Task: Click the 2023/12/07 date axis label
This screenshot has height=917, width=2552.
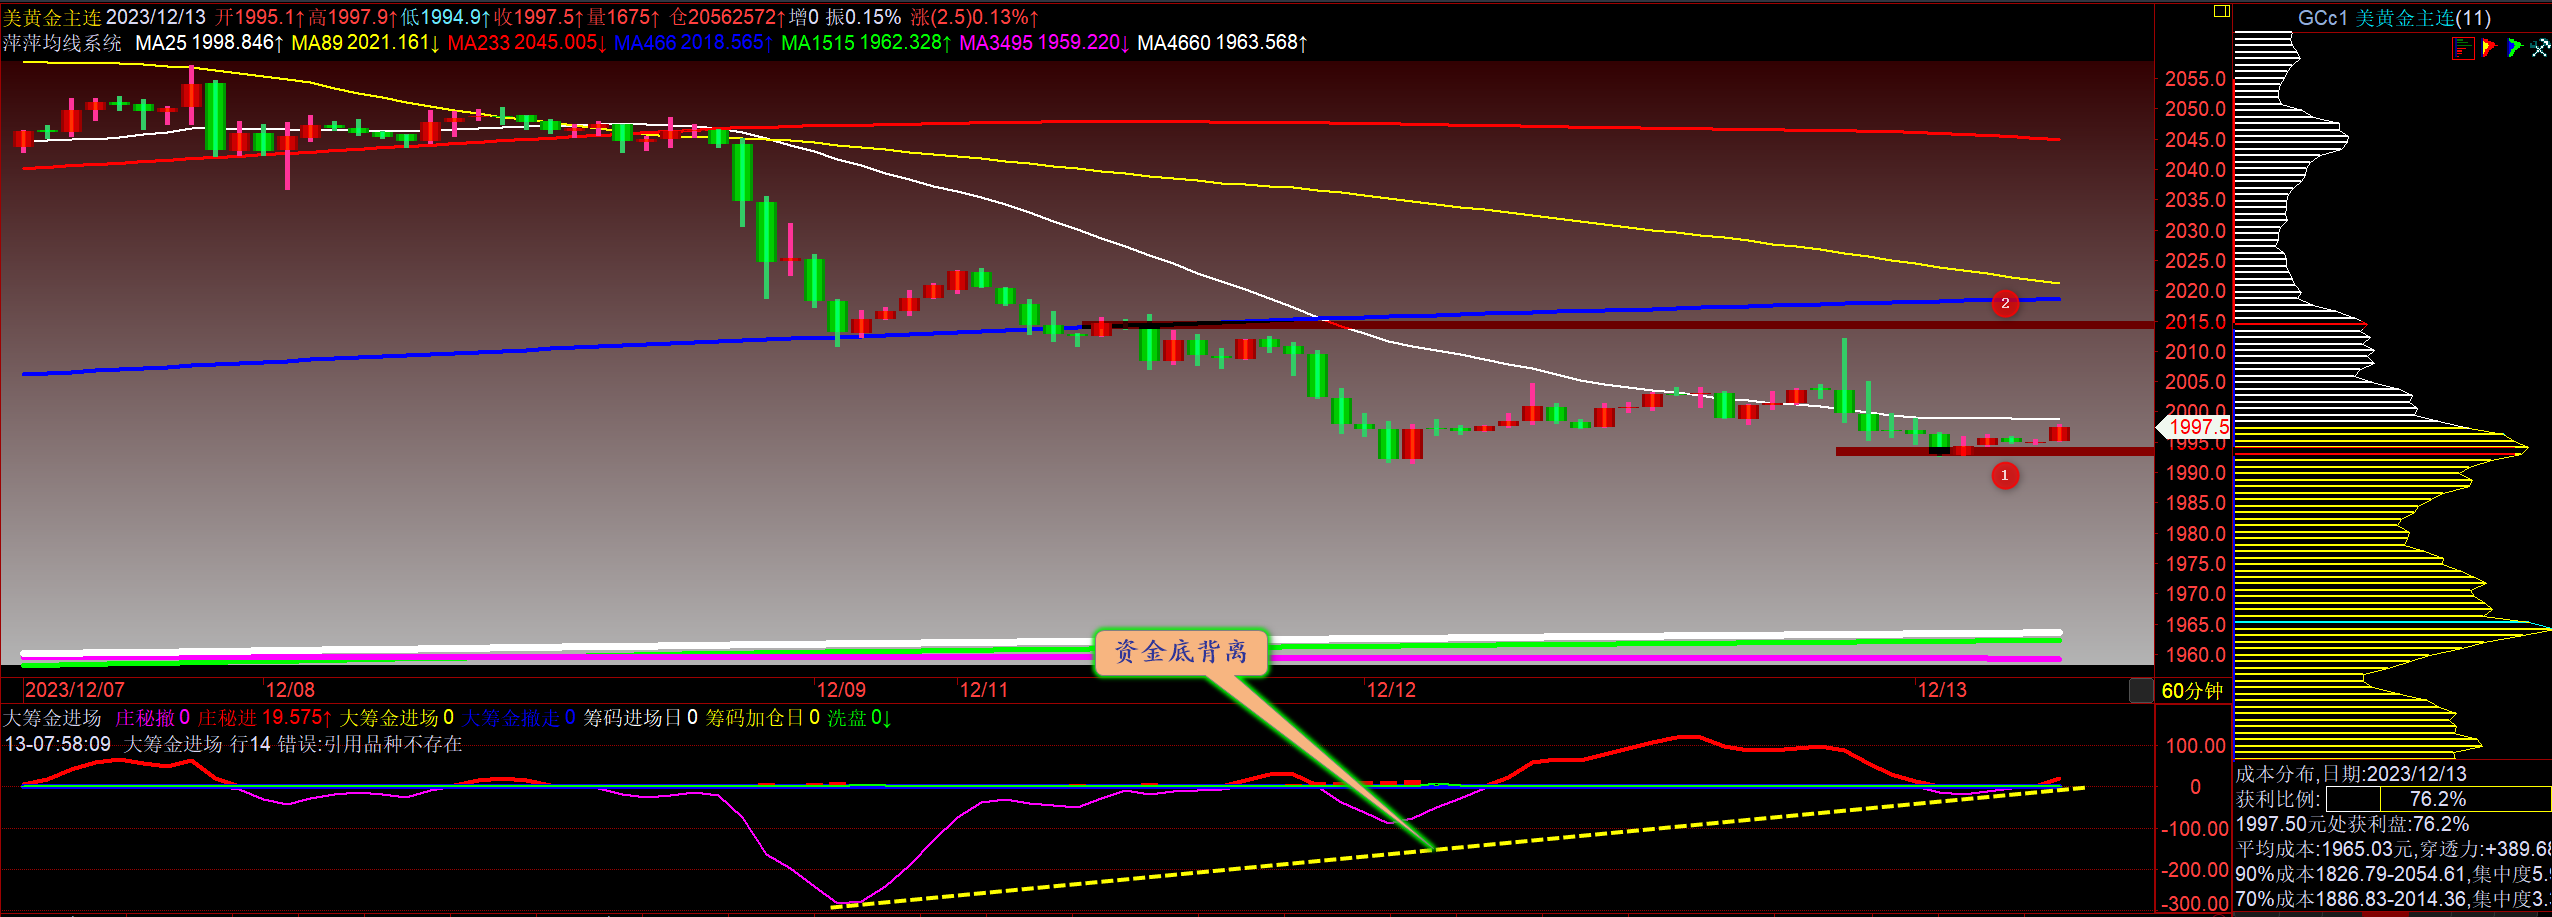Action: click(75, 690)
